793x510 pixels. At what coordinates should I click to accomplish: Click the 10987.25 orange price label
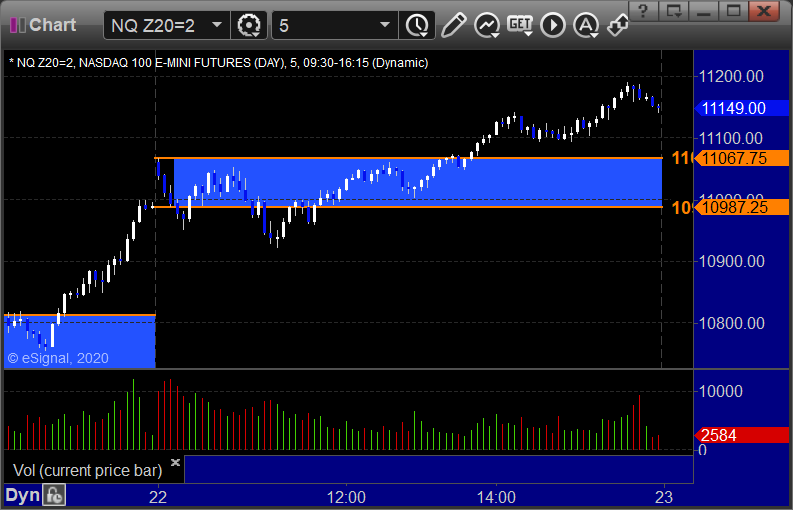[741, 207]
